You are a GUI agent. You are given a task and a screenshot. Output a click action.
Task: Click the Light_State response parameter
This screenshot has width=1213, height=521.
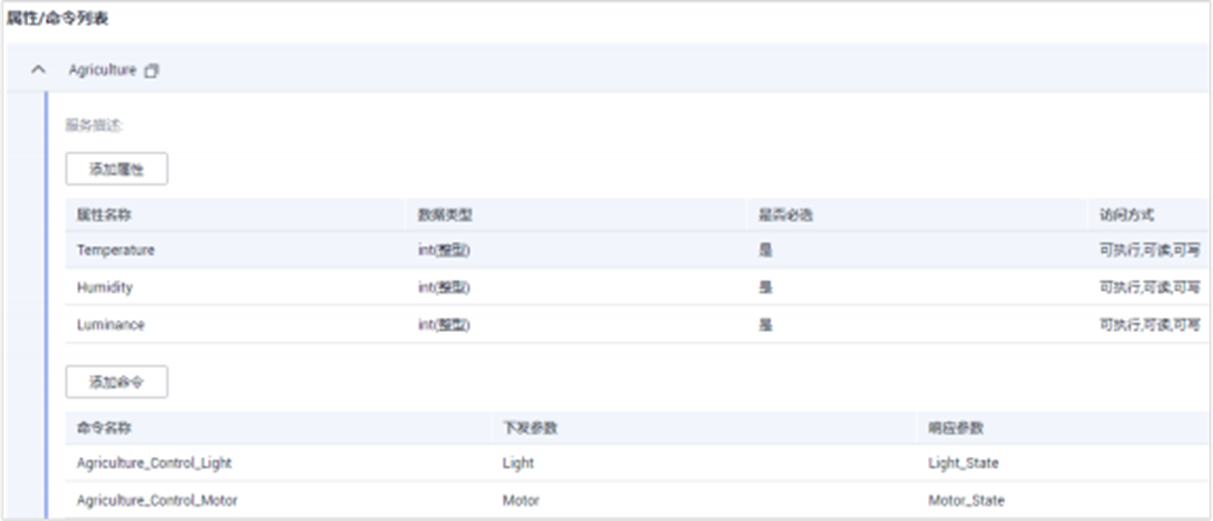click(963, 463)
